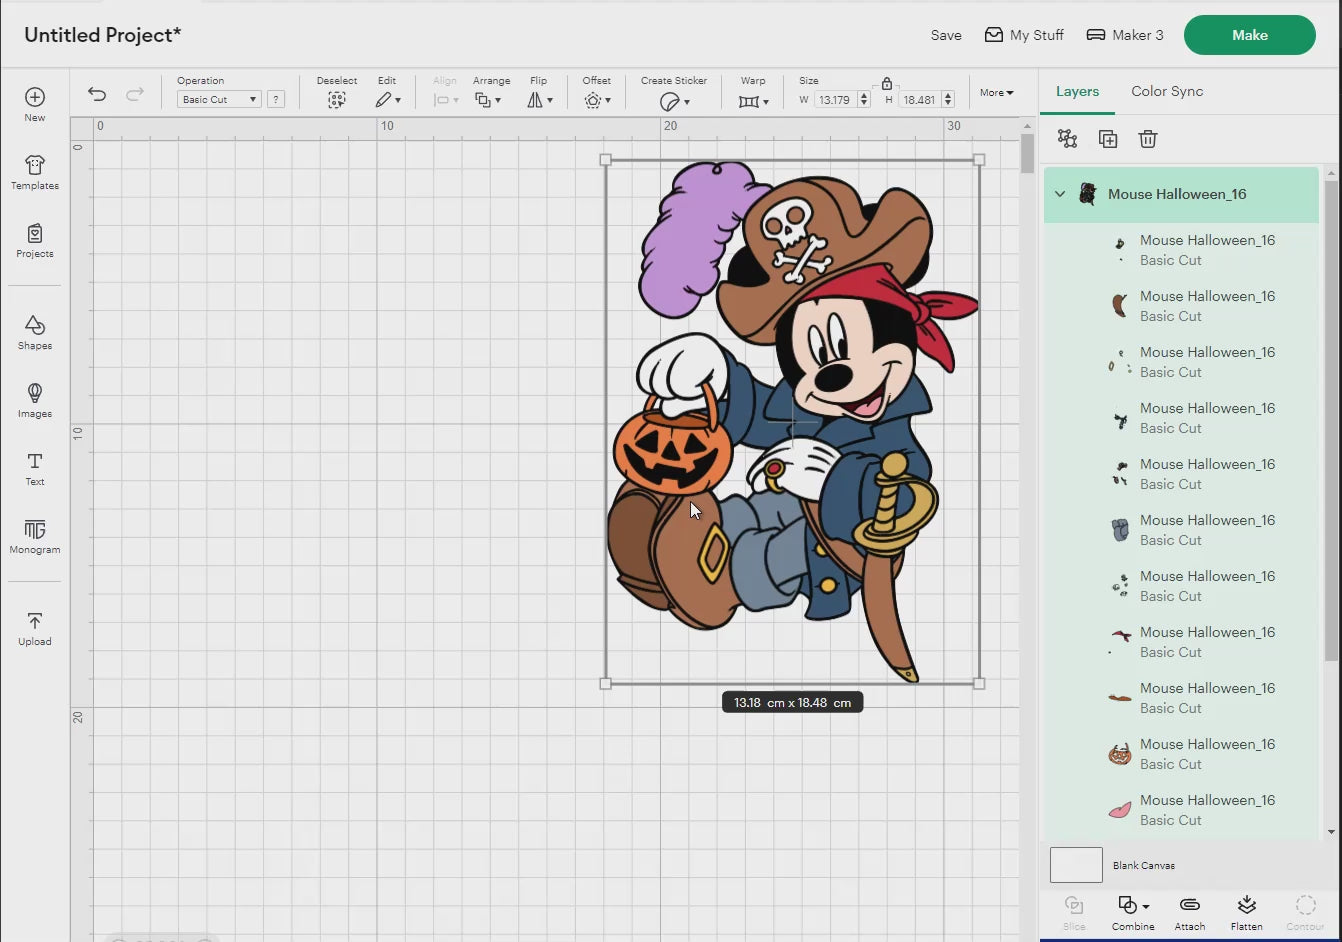The image size is (1342, 942).
Task: Select the pink tongue layer
Action: (1182, 810)
